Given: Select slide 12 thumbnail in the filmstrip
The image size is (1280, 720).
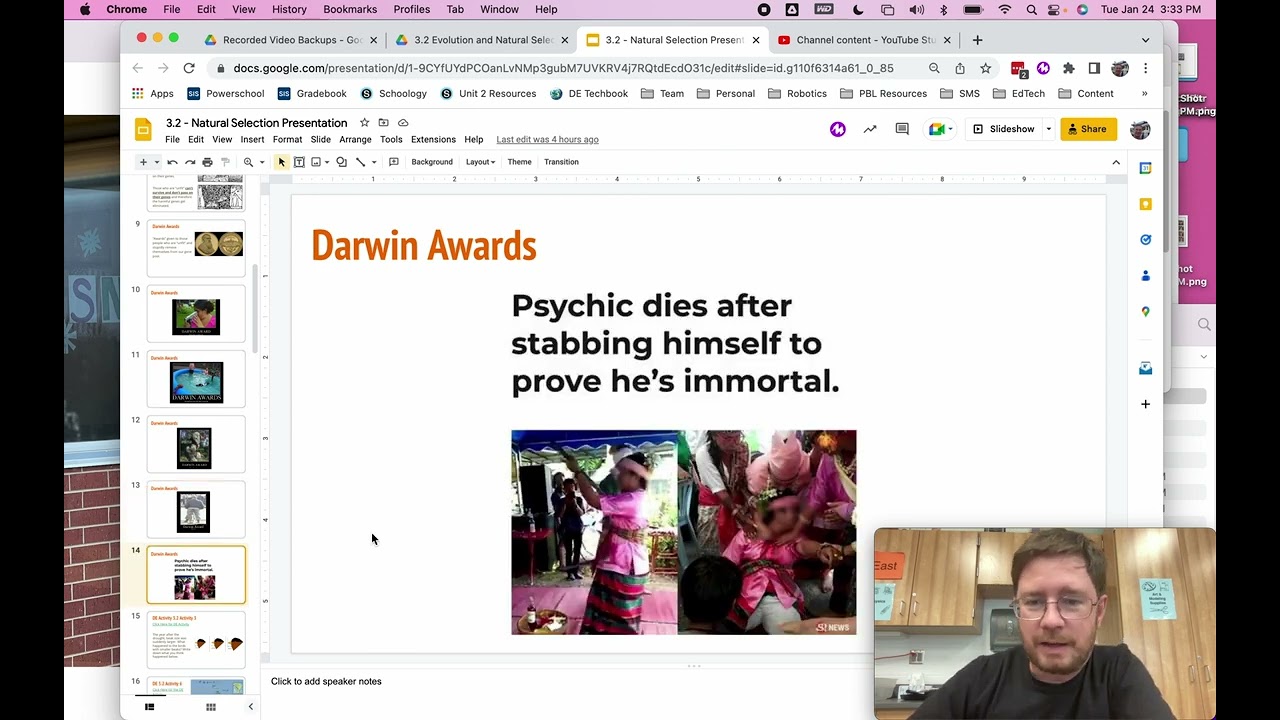Looking at the screenshot, I should (x=196, y=445).
